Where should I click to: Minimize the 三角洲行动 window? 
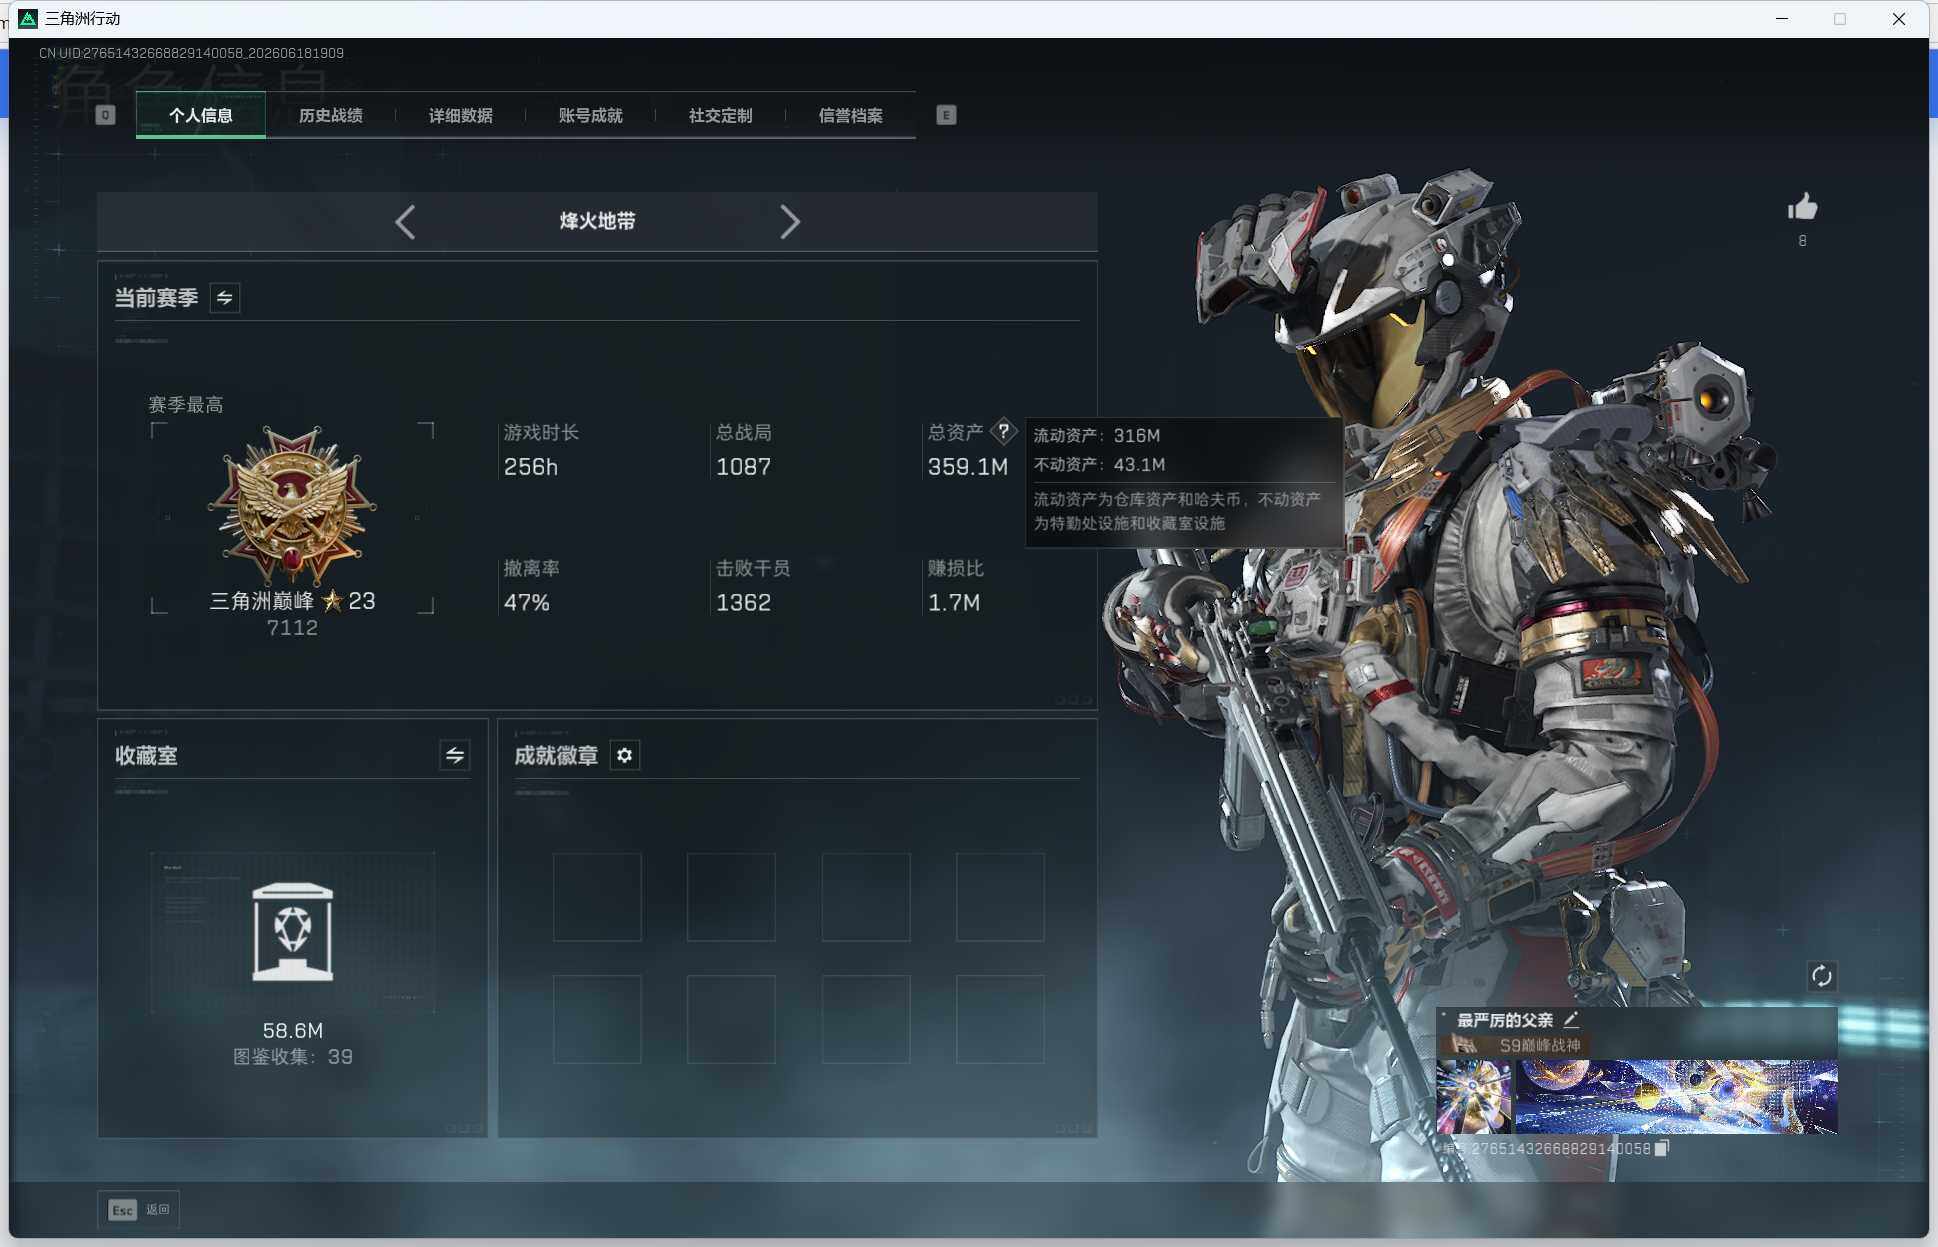[1782, 19]
